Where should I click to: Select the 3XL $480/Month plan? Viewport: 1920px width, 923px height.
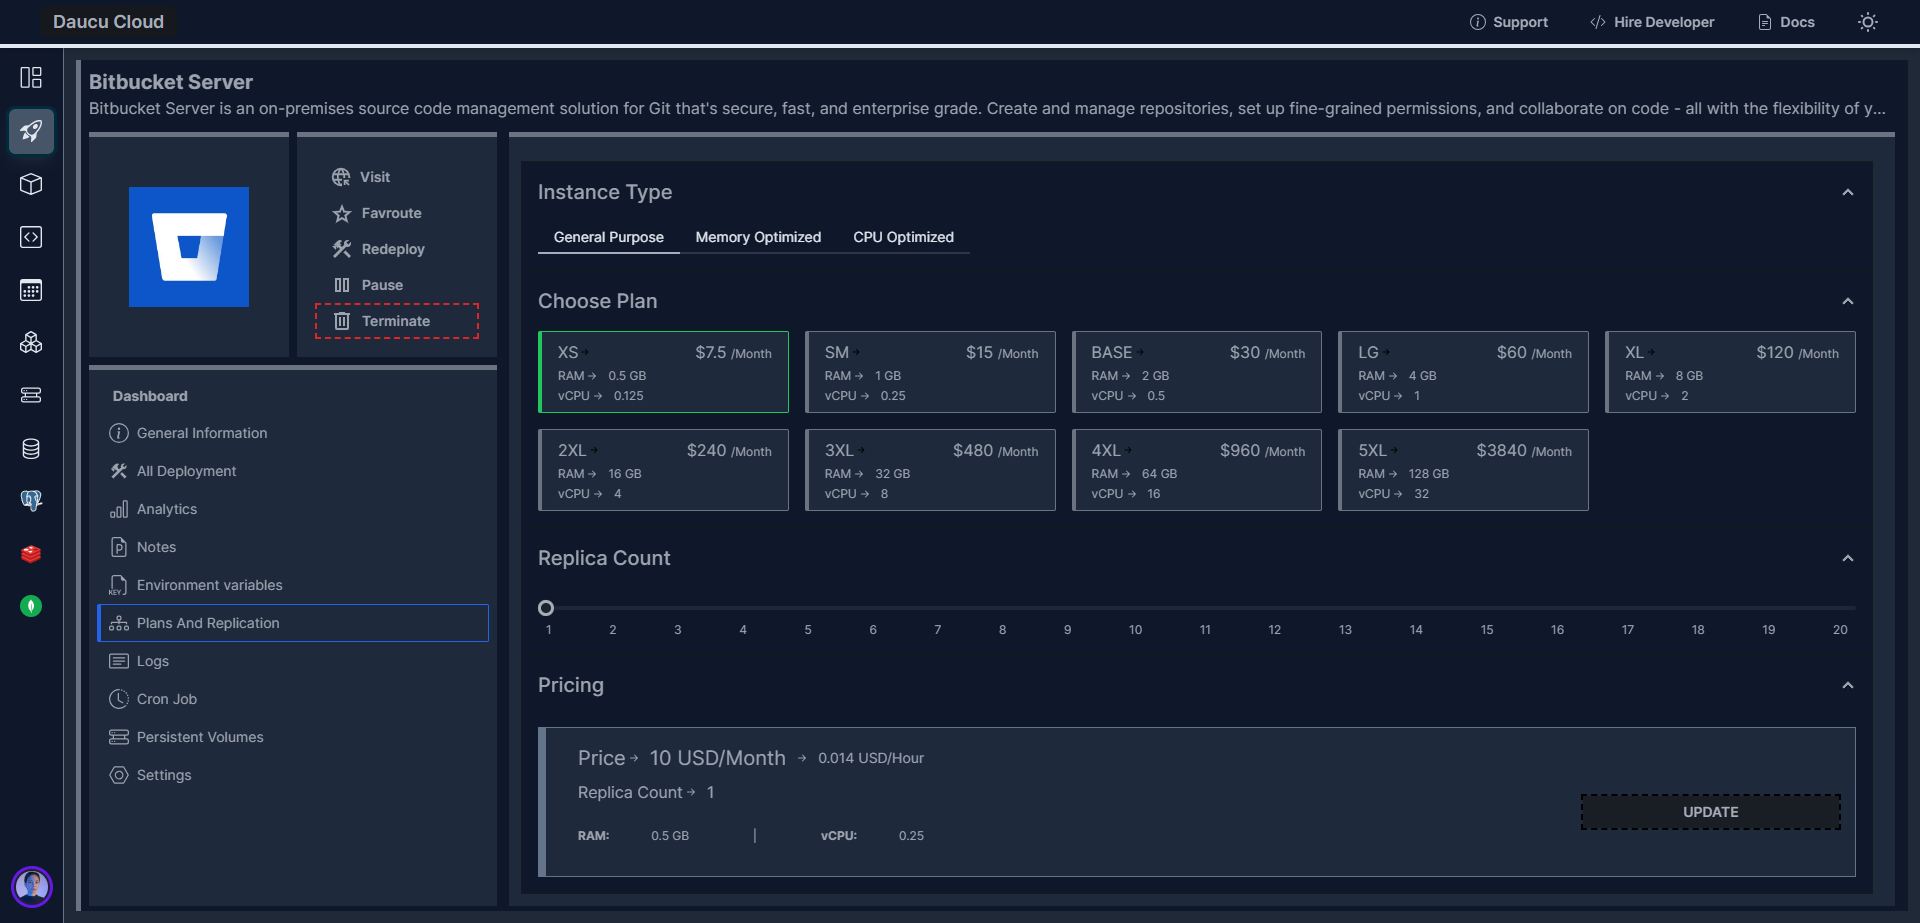pos(931,470)
